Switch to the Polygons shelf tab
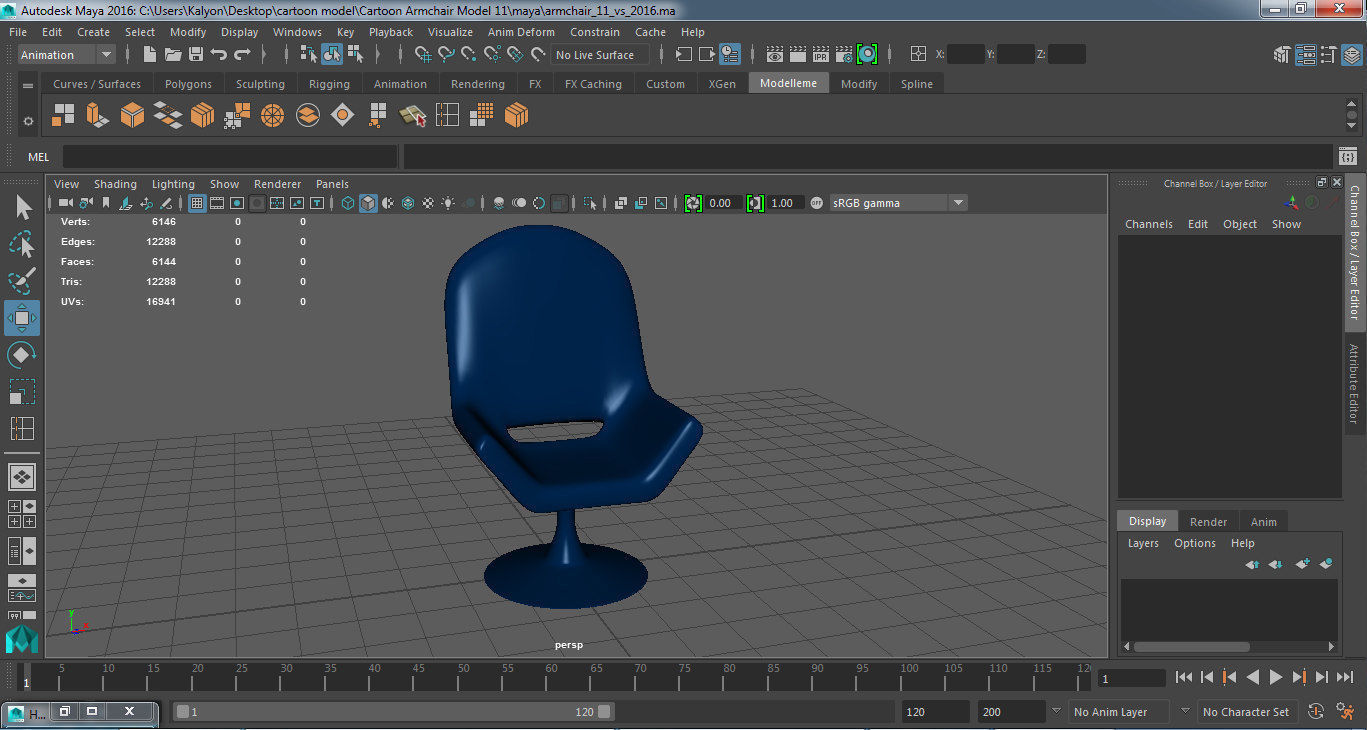 click(x=188, y=84)
